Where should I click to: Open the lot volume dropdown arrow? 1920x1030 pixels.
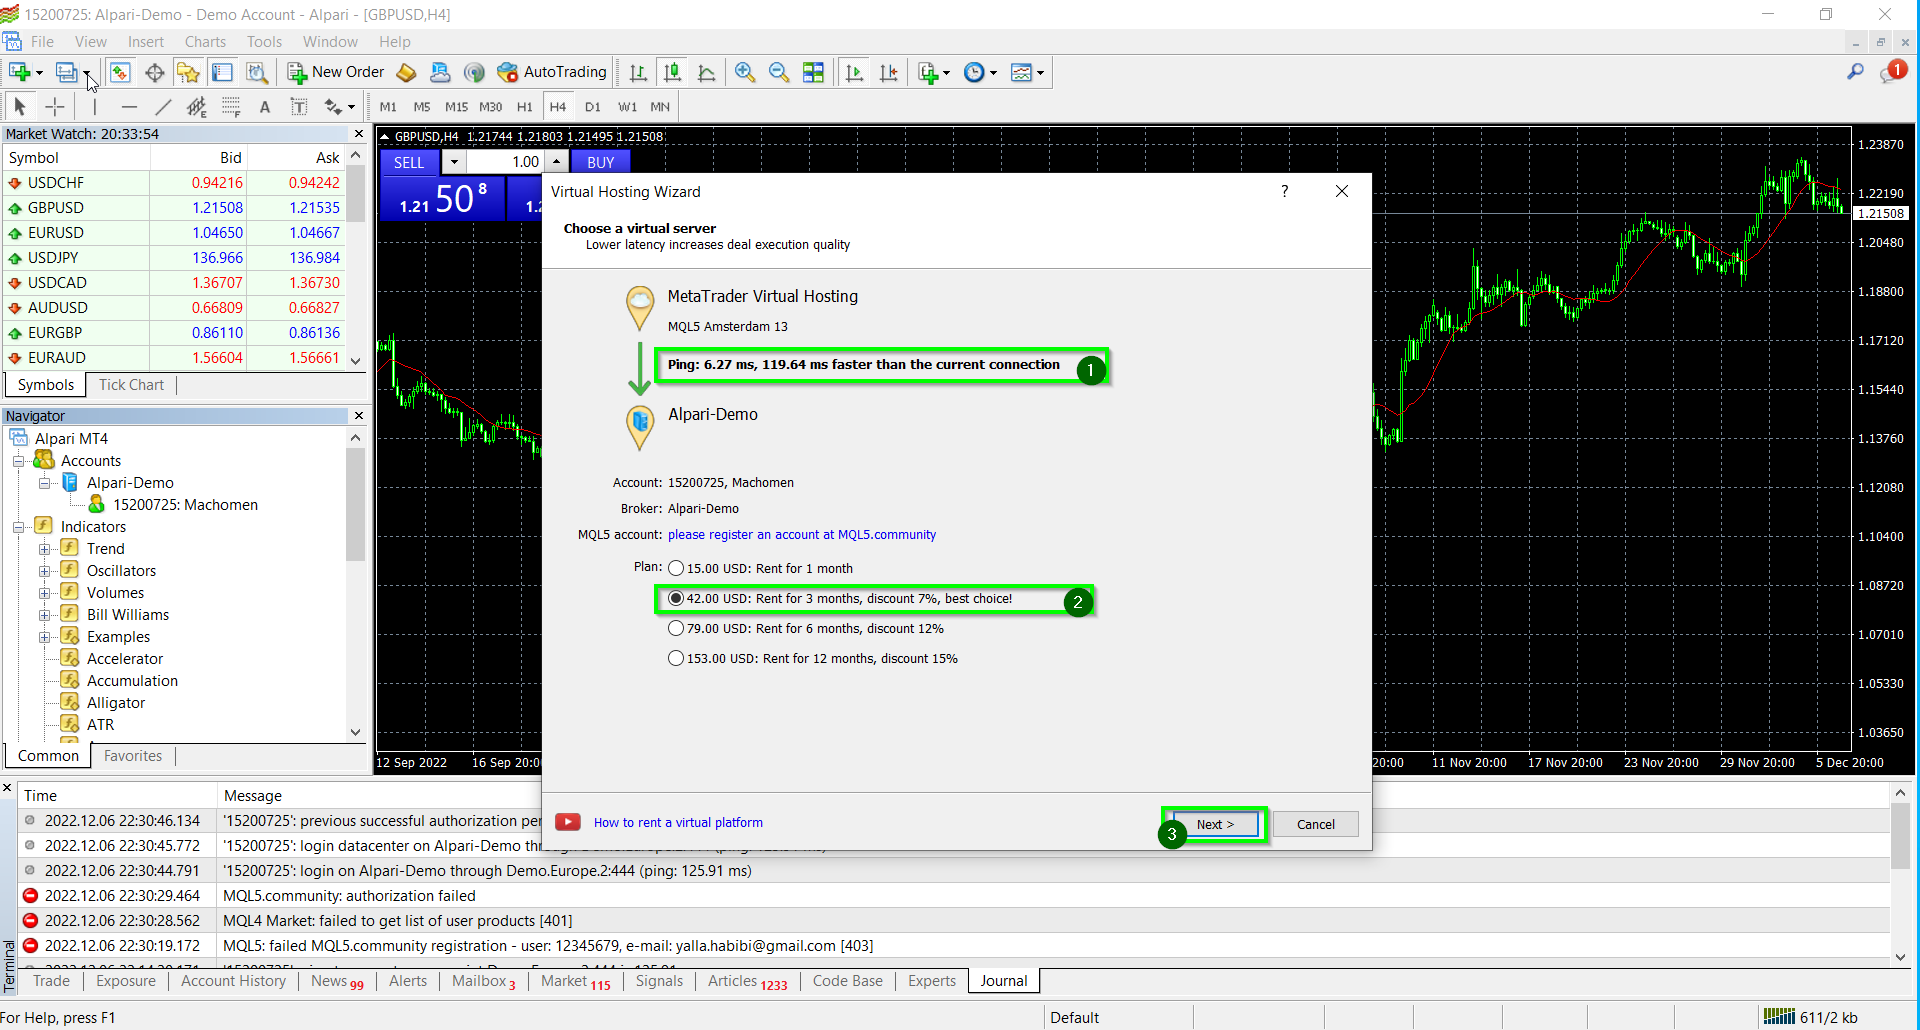454,162
